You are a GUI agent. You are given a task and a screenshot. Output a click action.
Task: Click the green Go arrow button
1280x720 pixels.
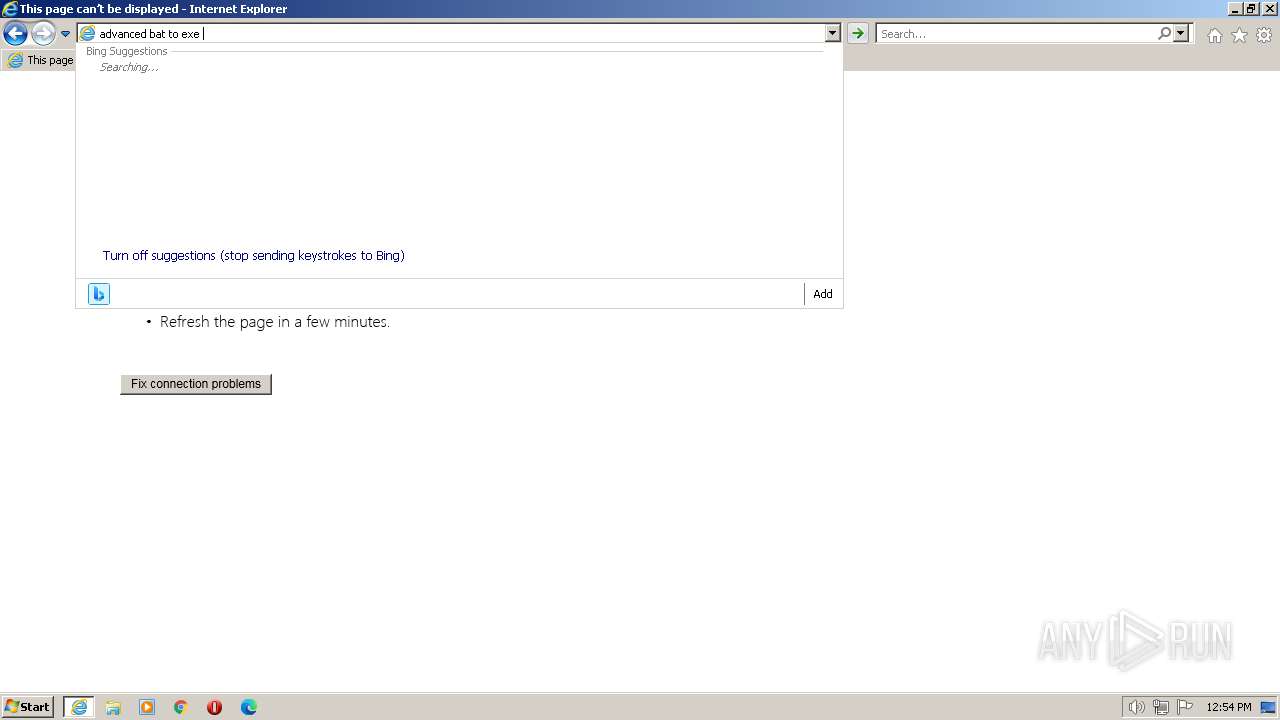(x=857, y=33)
